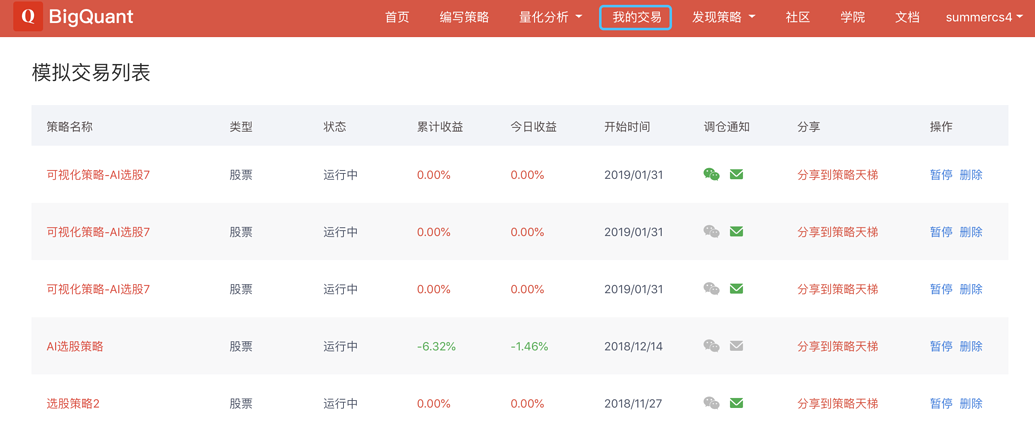1035x448 pixels.
Task: Toggle email notification for 选股策略2
Action: [x=737, y=403]
